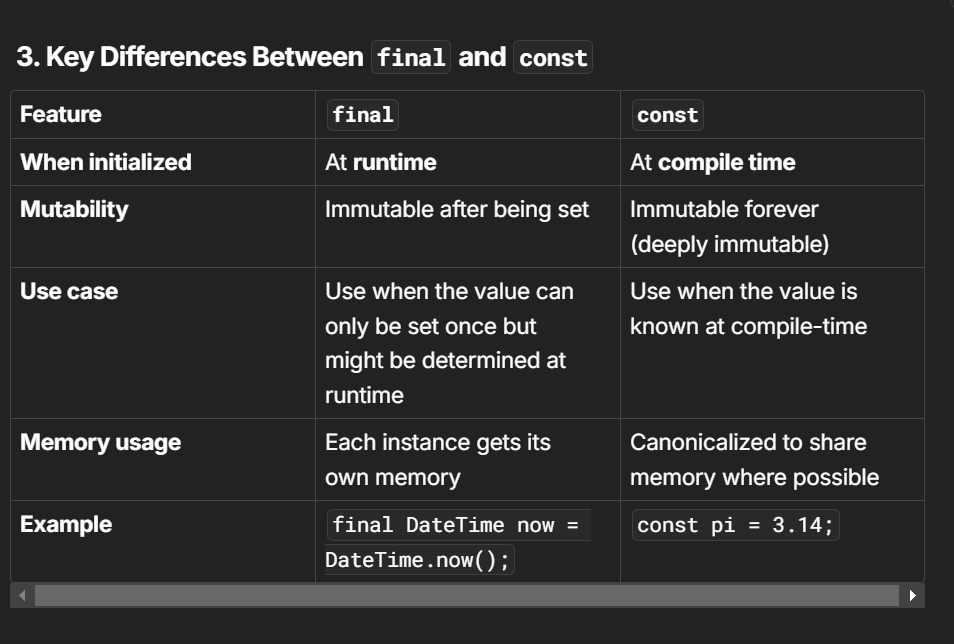The image size is (954, 644).
Task: Click the left scroll arrow of horizontal scrollbar
Action: [23, 595]
